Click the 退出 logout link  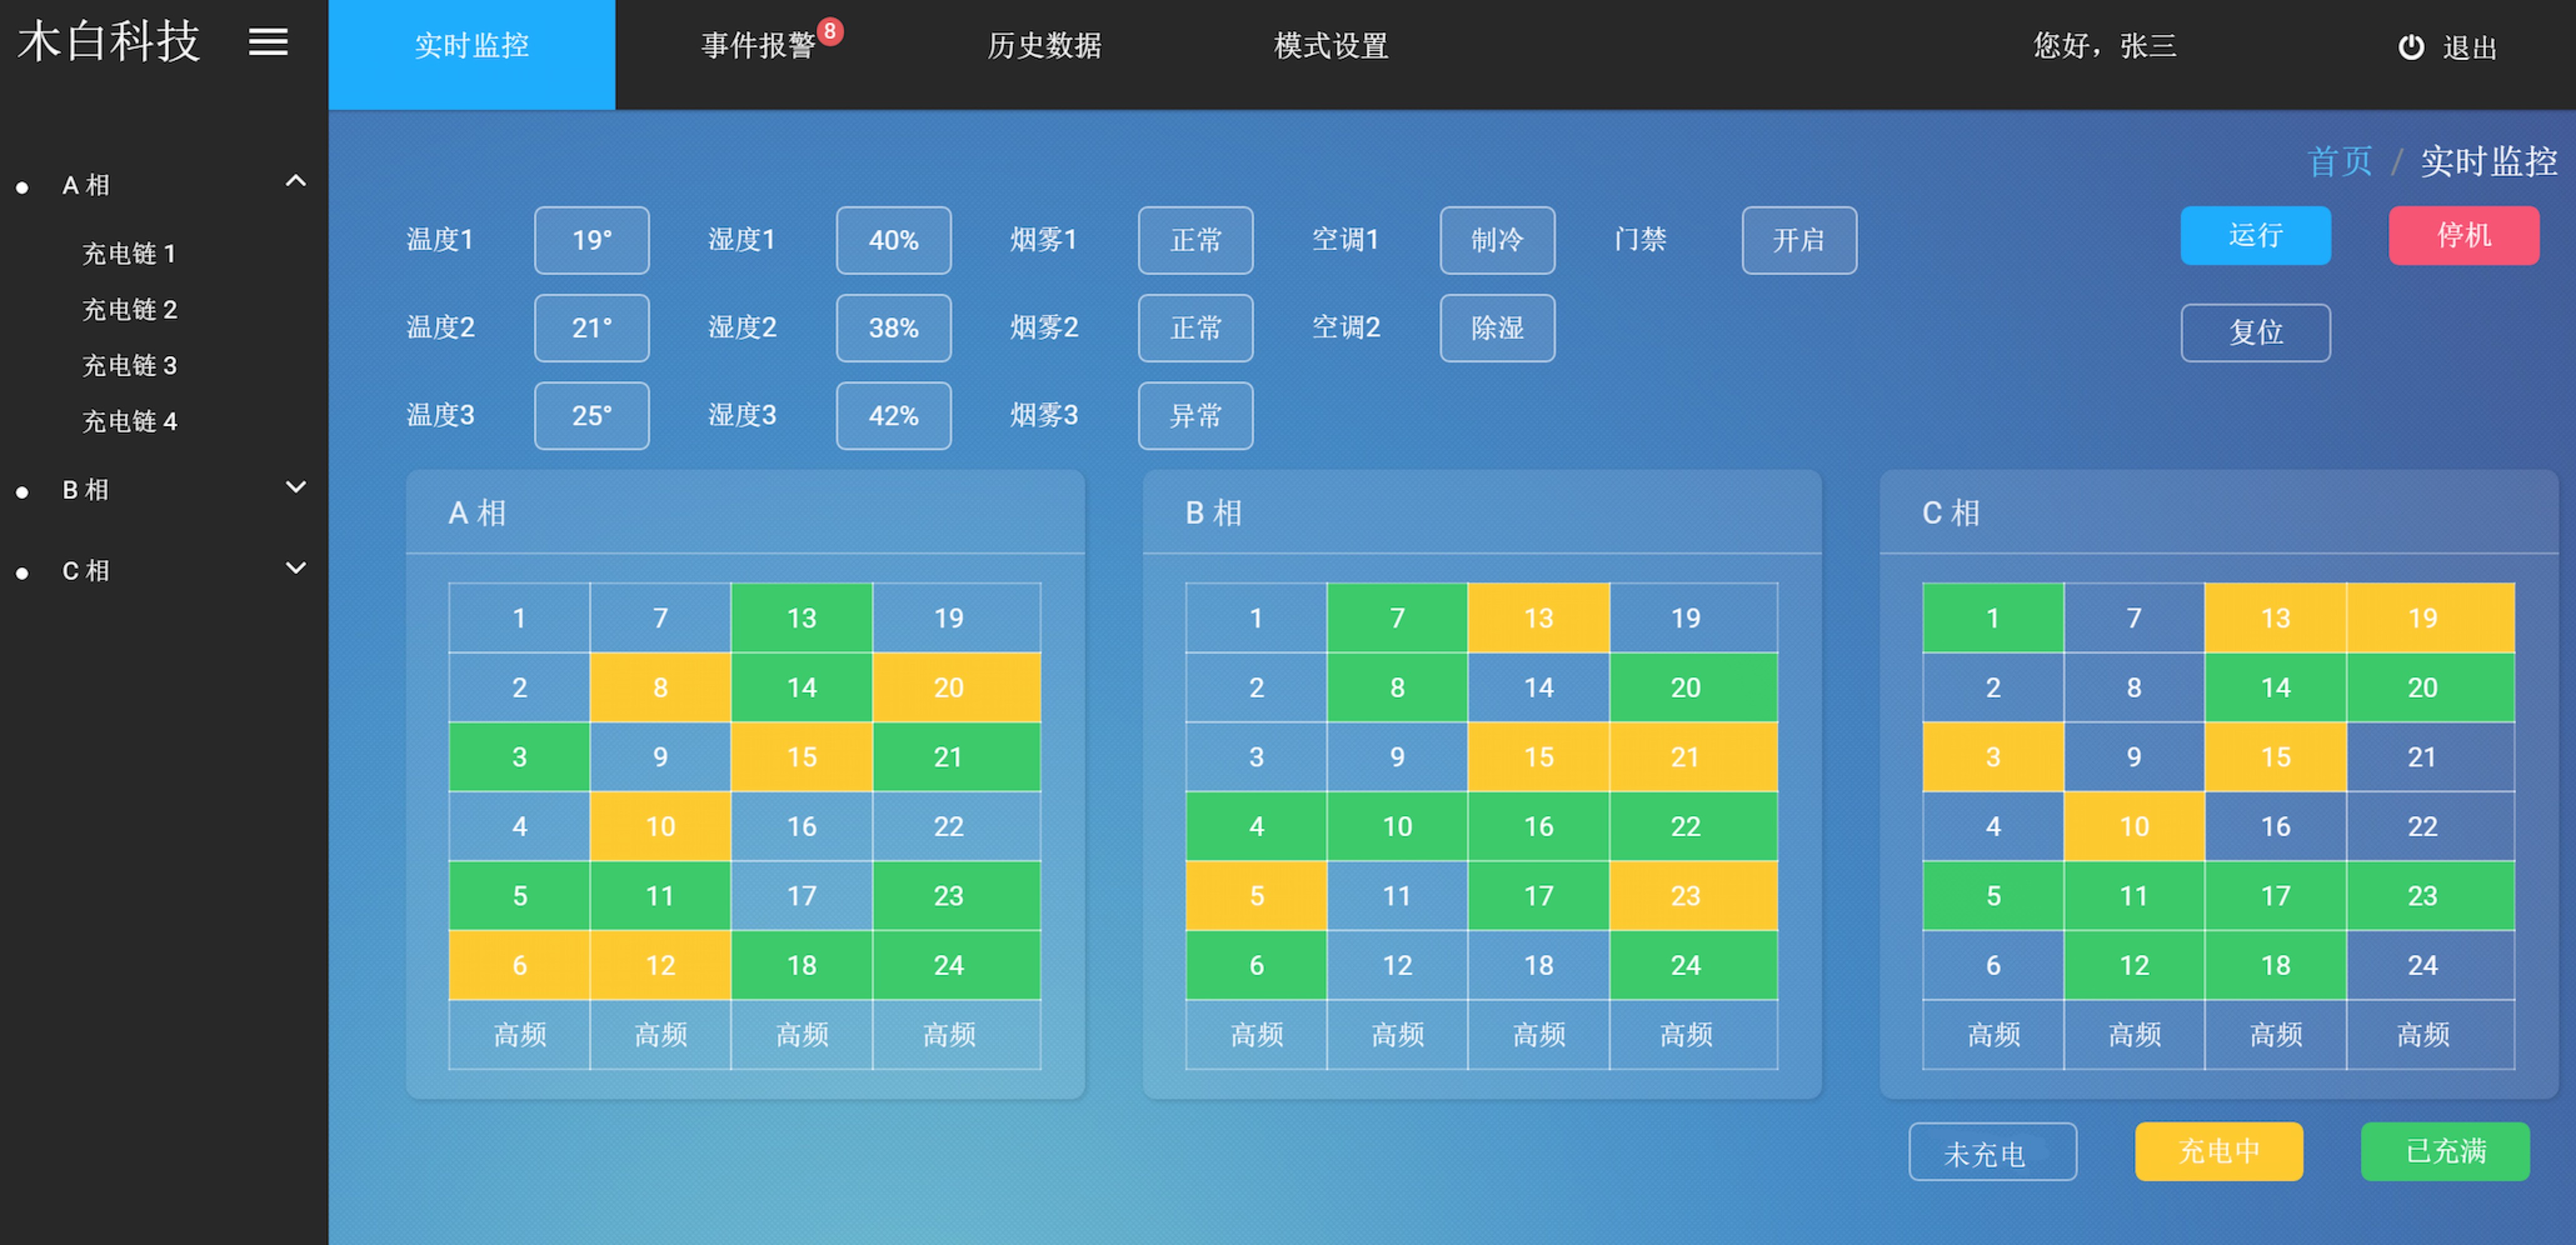pos(2469,48)
